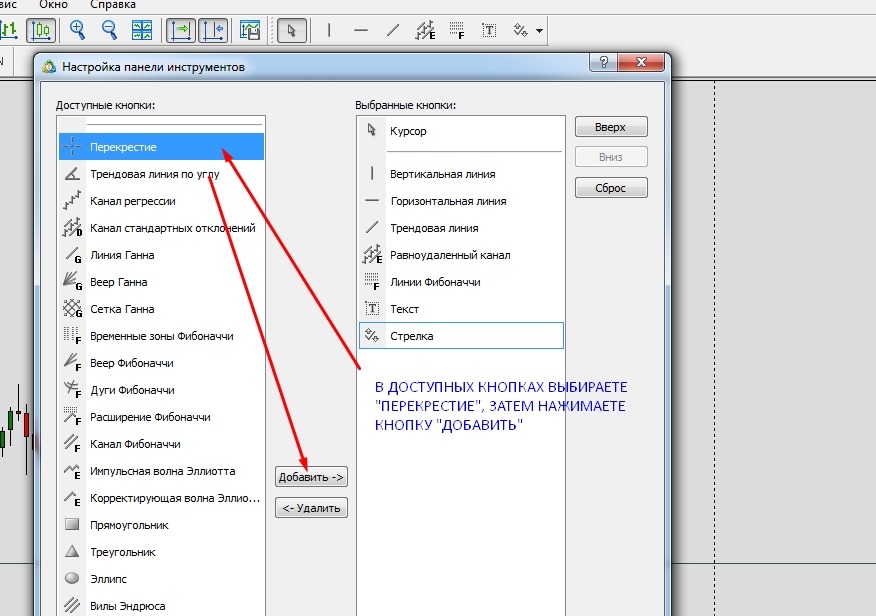Viewport: 876px width, 616px height.
Task: Select vertical line tool in toolbar
Action: 329,30
